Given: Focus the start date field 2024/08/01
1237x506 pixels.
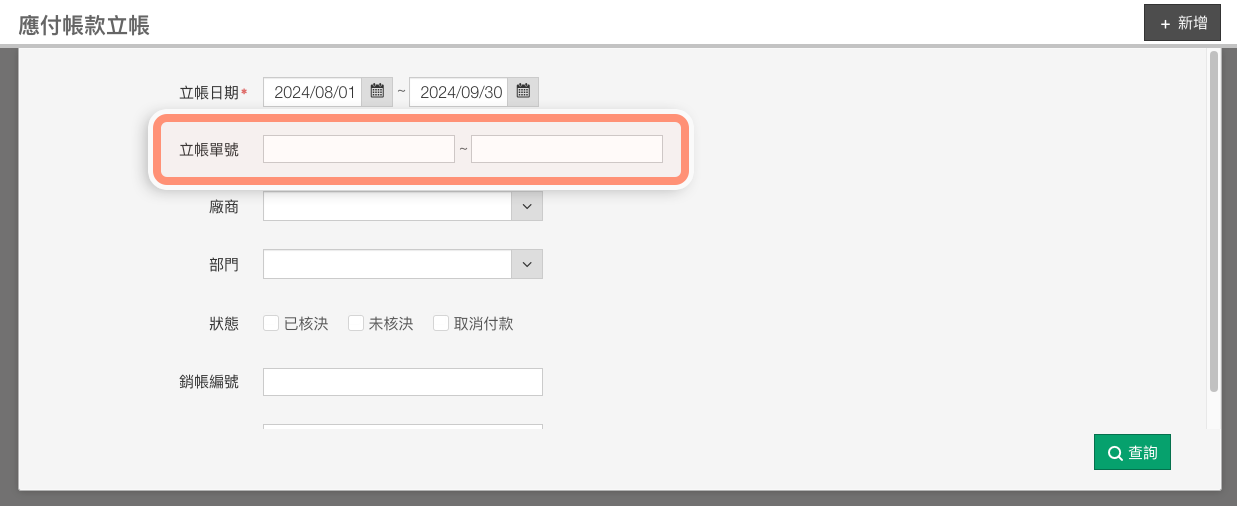Looking at the screenshot, I should 313,92.
